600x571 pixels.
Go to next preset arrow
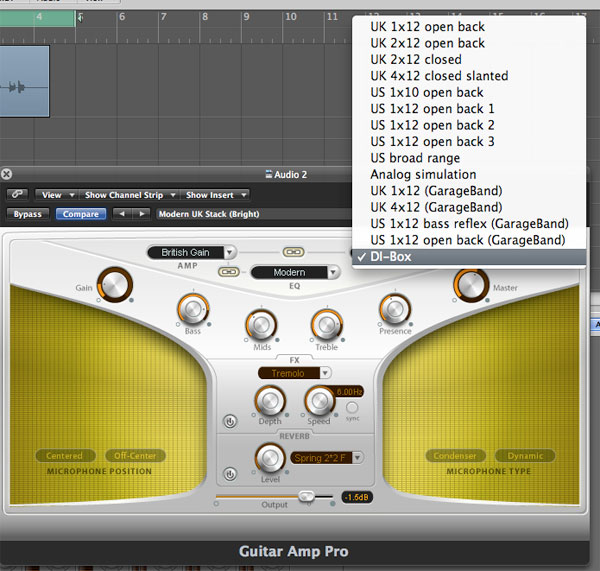[x=142, y=214]
